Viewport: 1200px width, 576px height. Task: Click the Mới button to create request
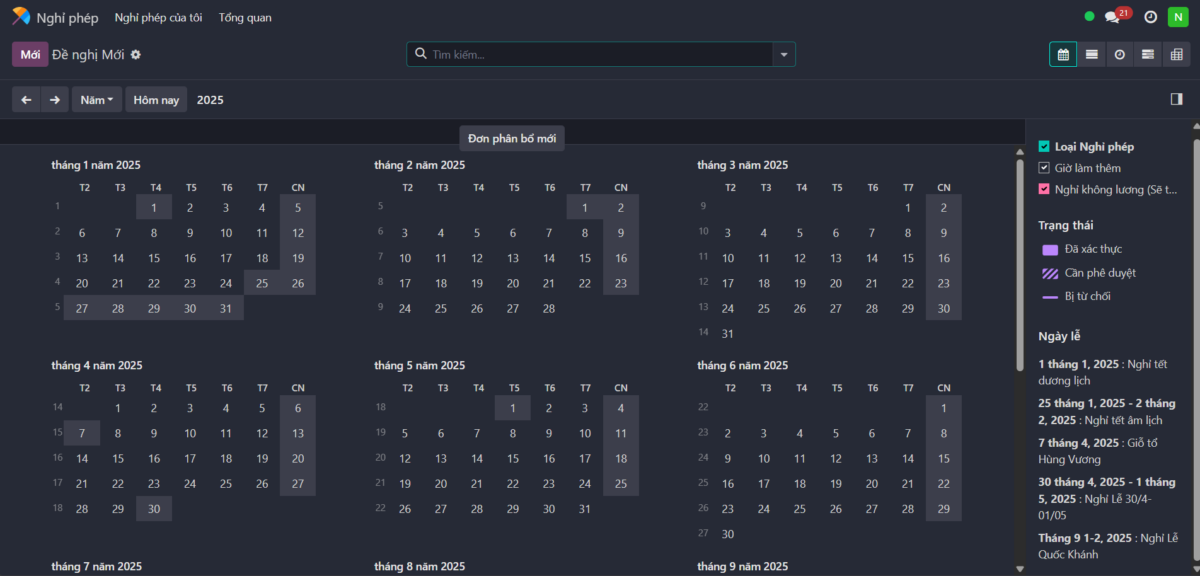point(29,54)
